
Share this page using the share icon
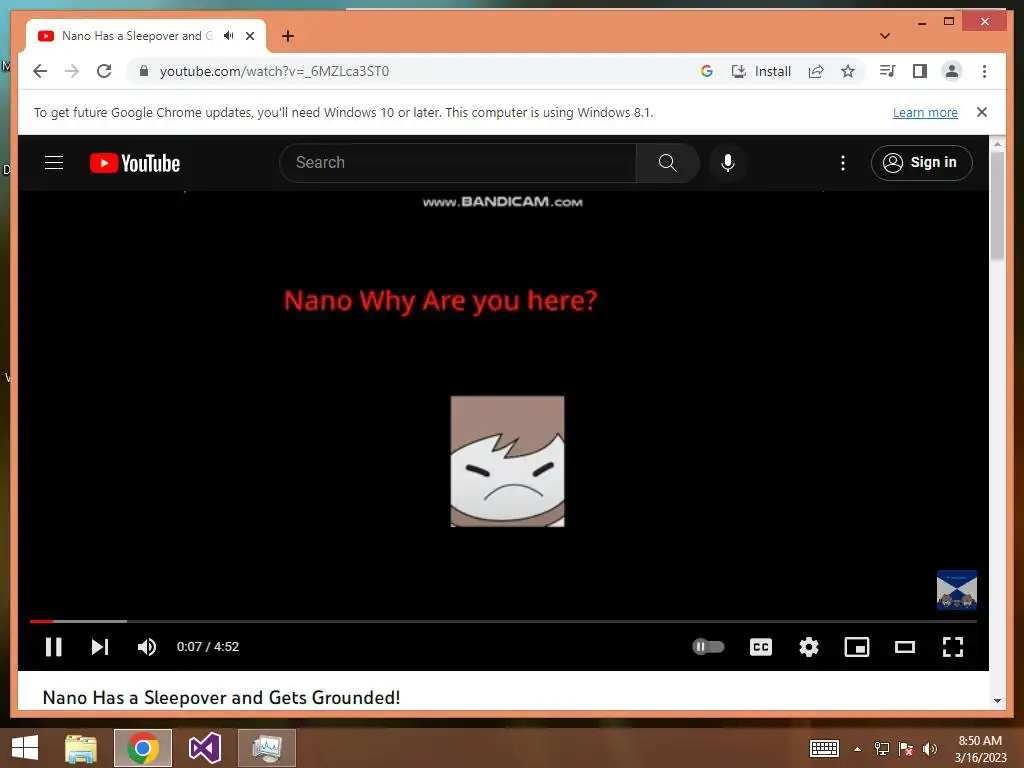(816, 71)
